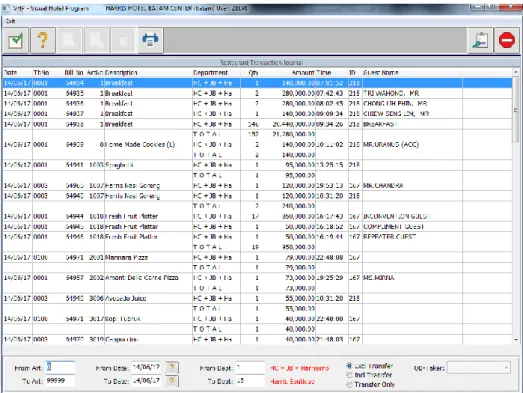The width and height of the screenshot is (523, 393).
Task: Open the date picker beside From Date
Action: tap(172, 368)
